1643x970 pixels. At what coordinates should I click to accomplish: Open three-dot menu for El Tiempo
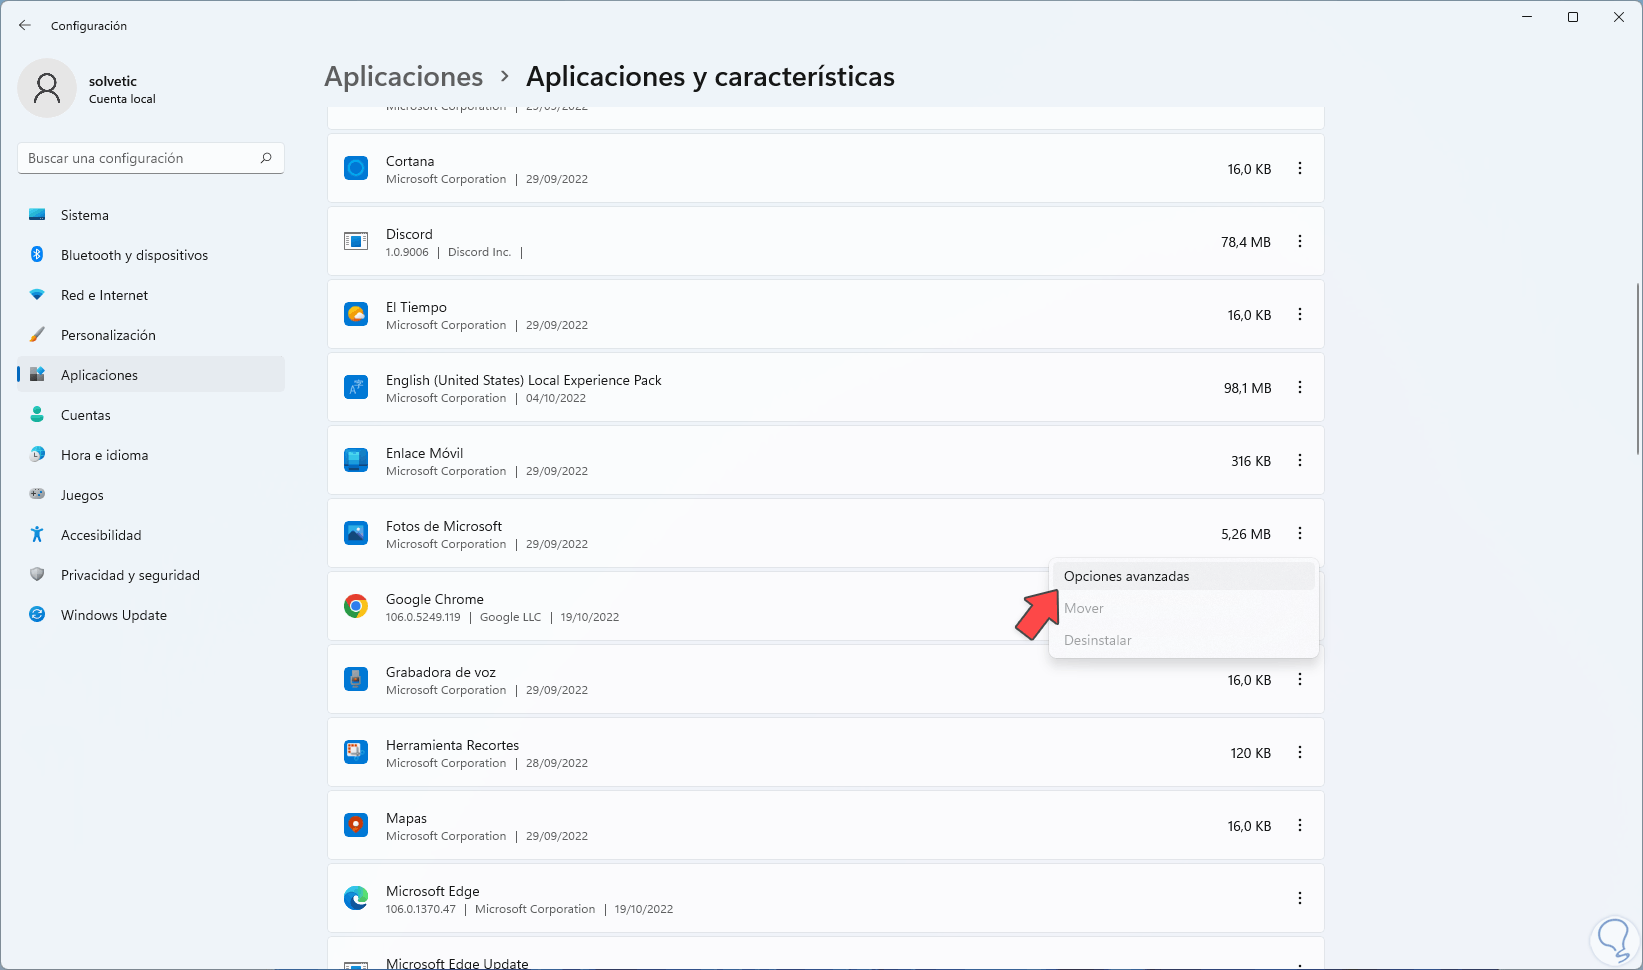[1300, 314]
